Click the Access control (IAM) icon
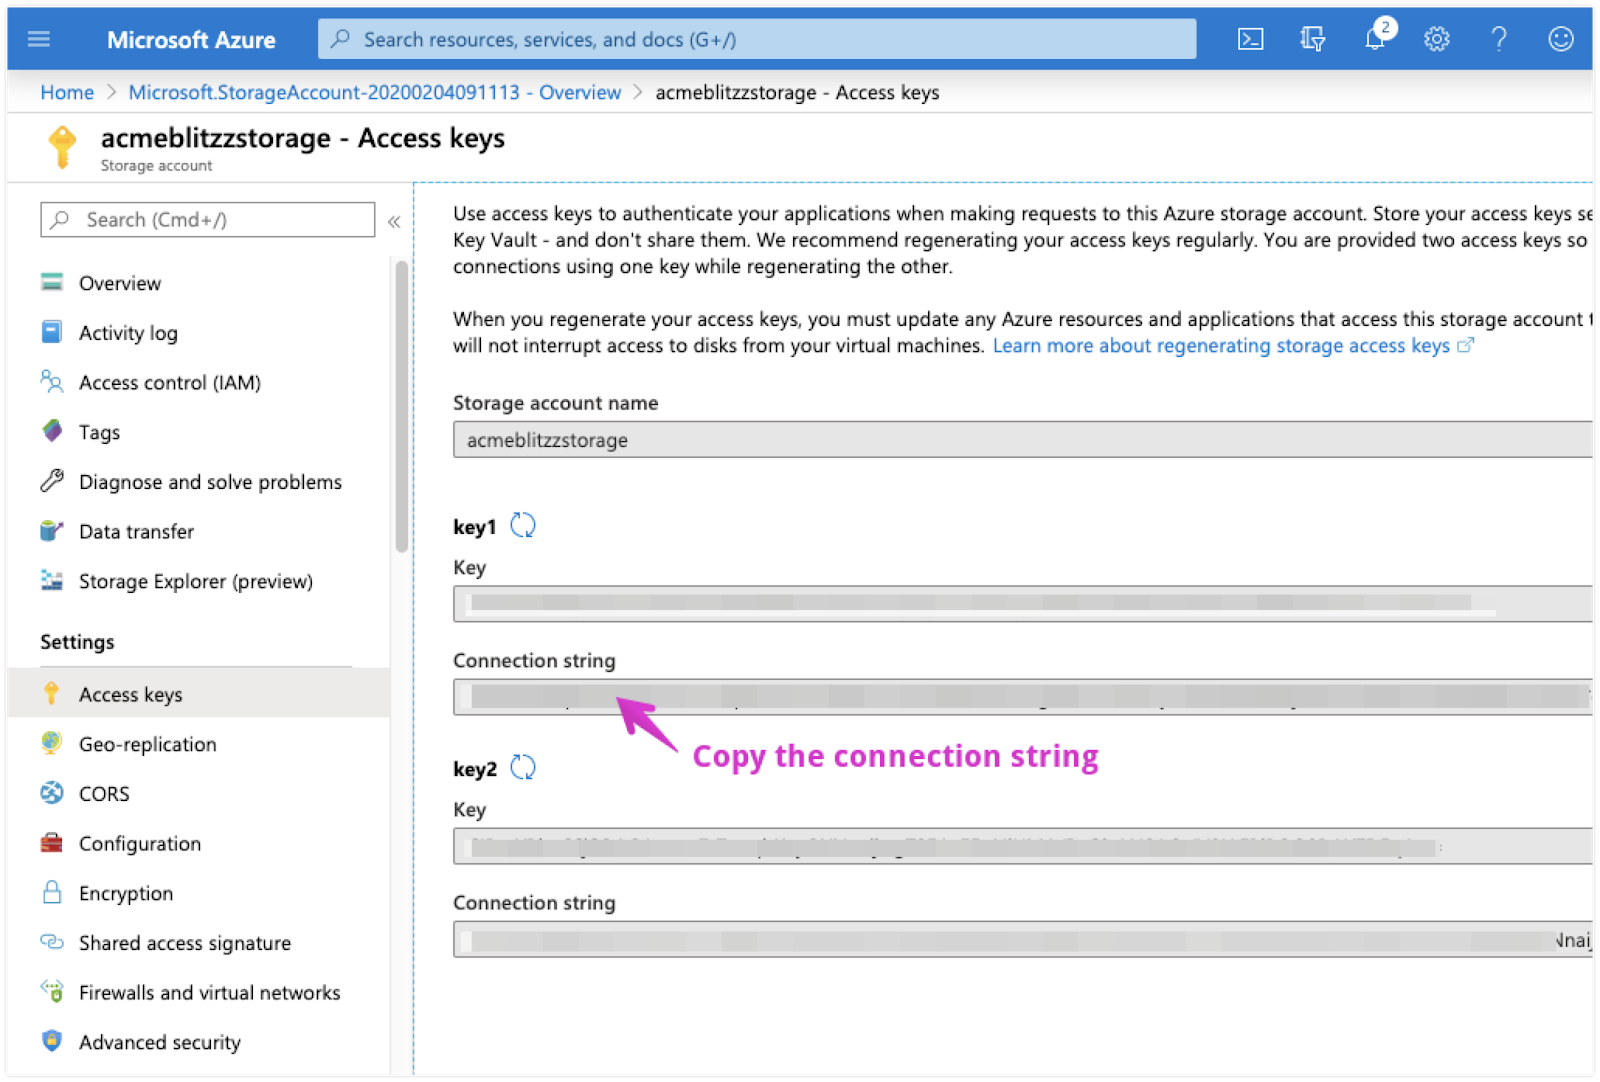 tap(52, 381)
